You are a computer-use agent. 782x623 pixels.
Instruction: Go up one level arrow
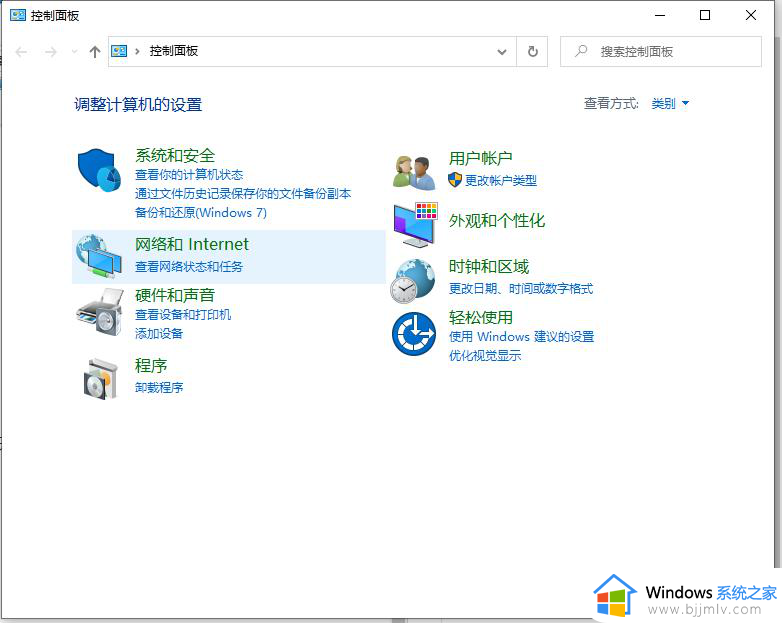[95, 51]
